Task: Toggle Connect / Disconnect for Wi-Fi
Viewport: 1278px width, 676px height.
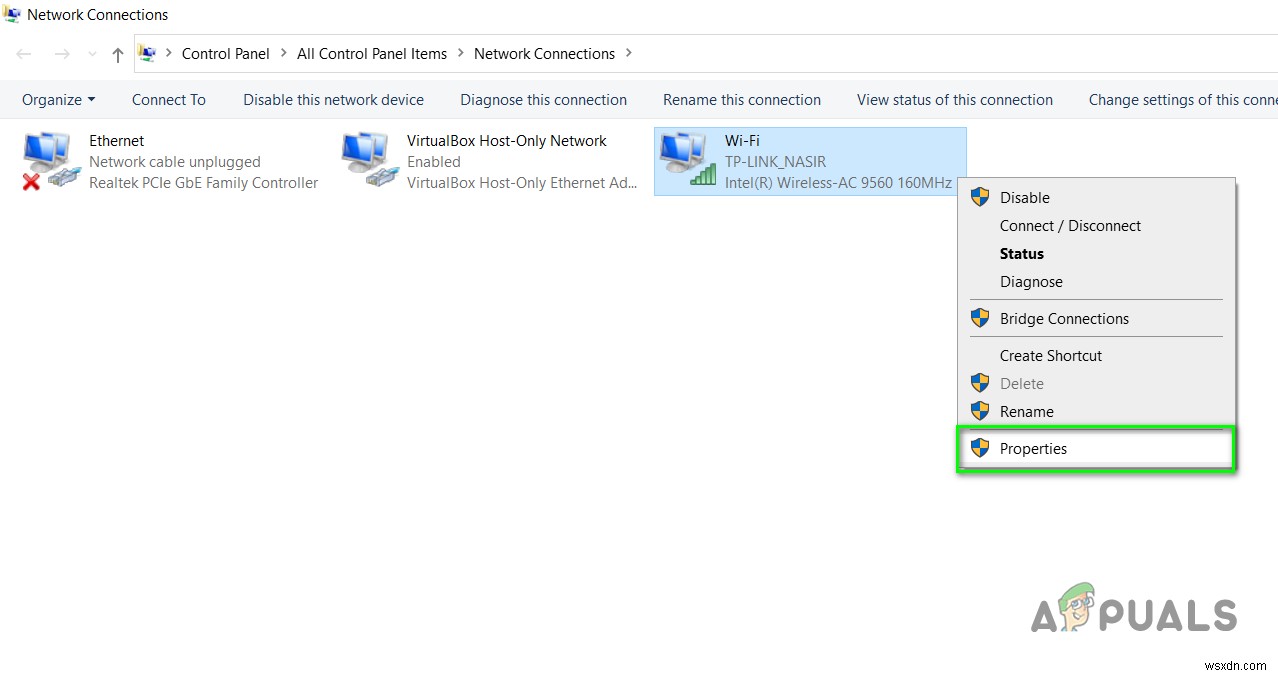Action: 1070,225
